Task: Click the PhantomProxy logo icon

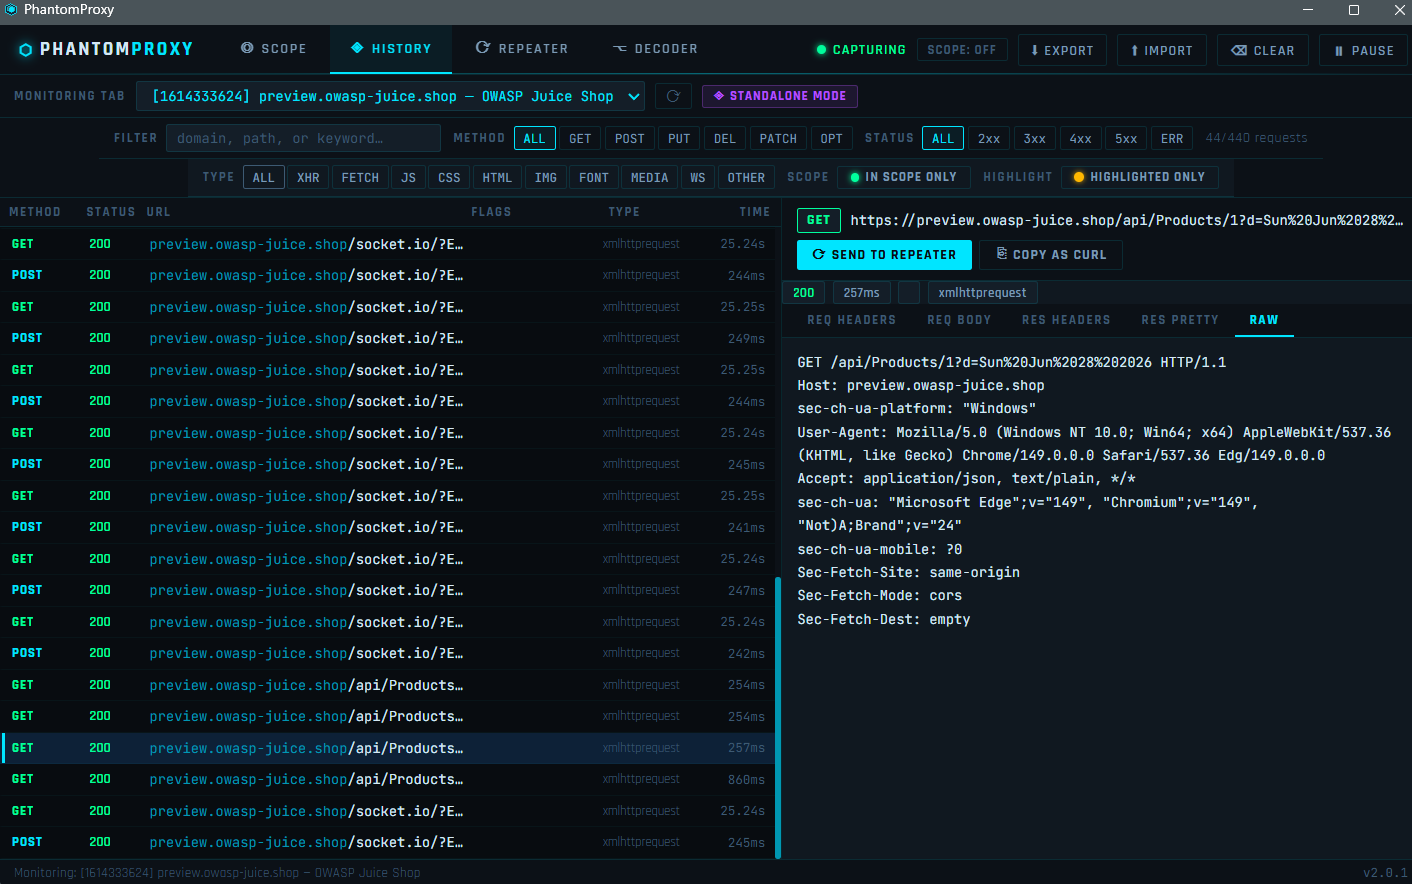Action: [26, 49]
